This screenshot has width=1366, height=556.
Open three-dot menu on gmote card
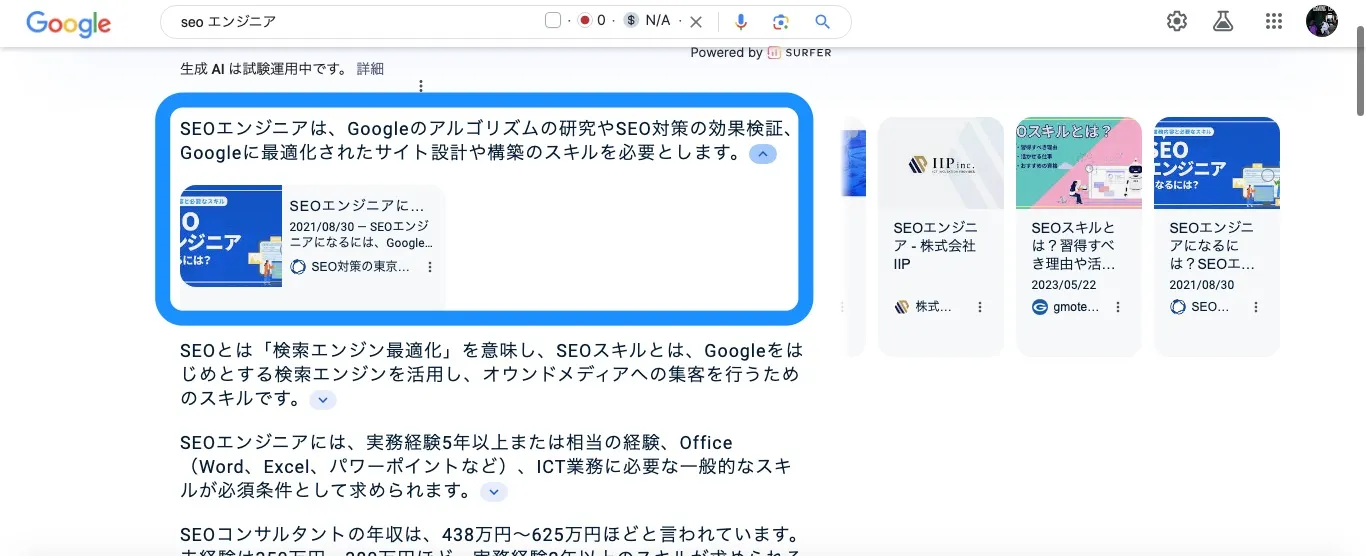[x=1118, y=307]
